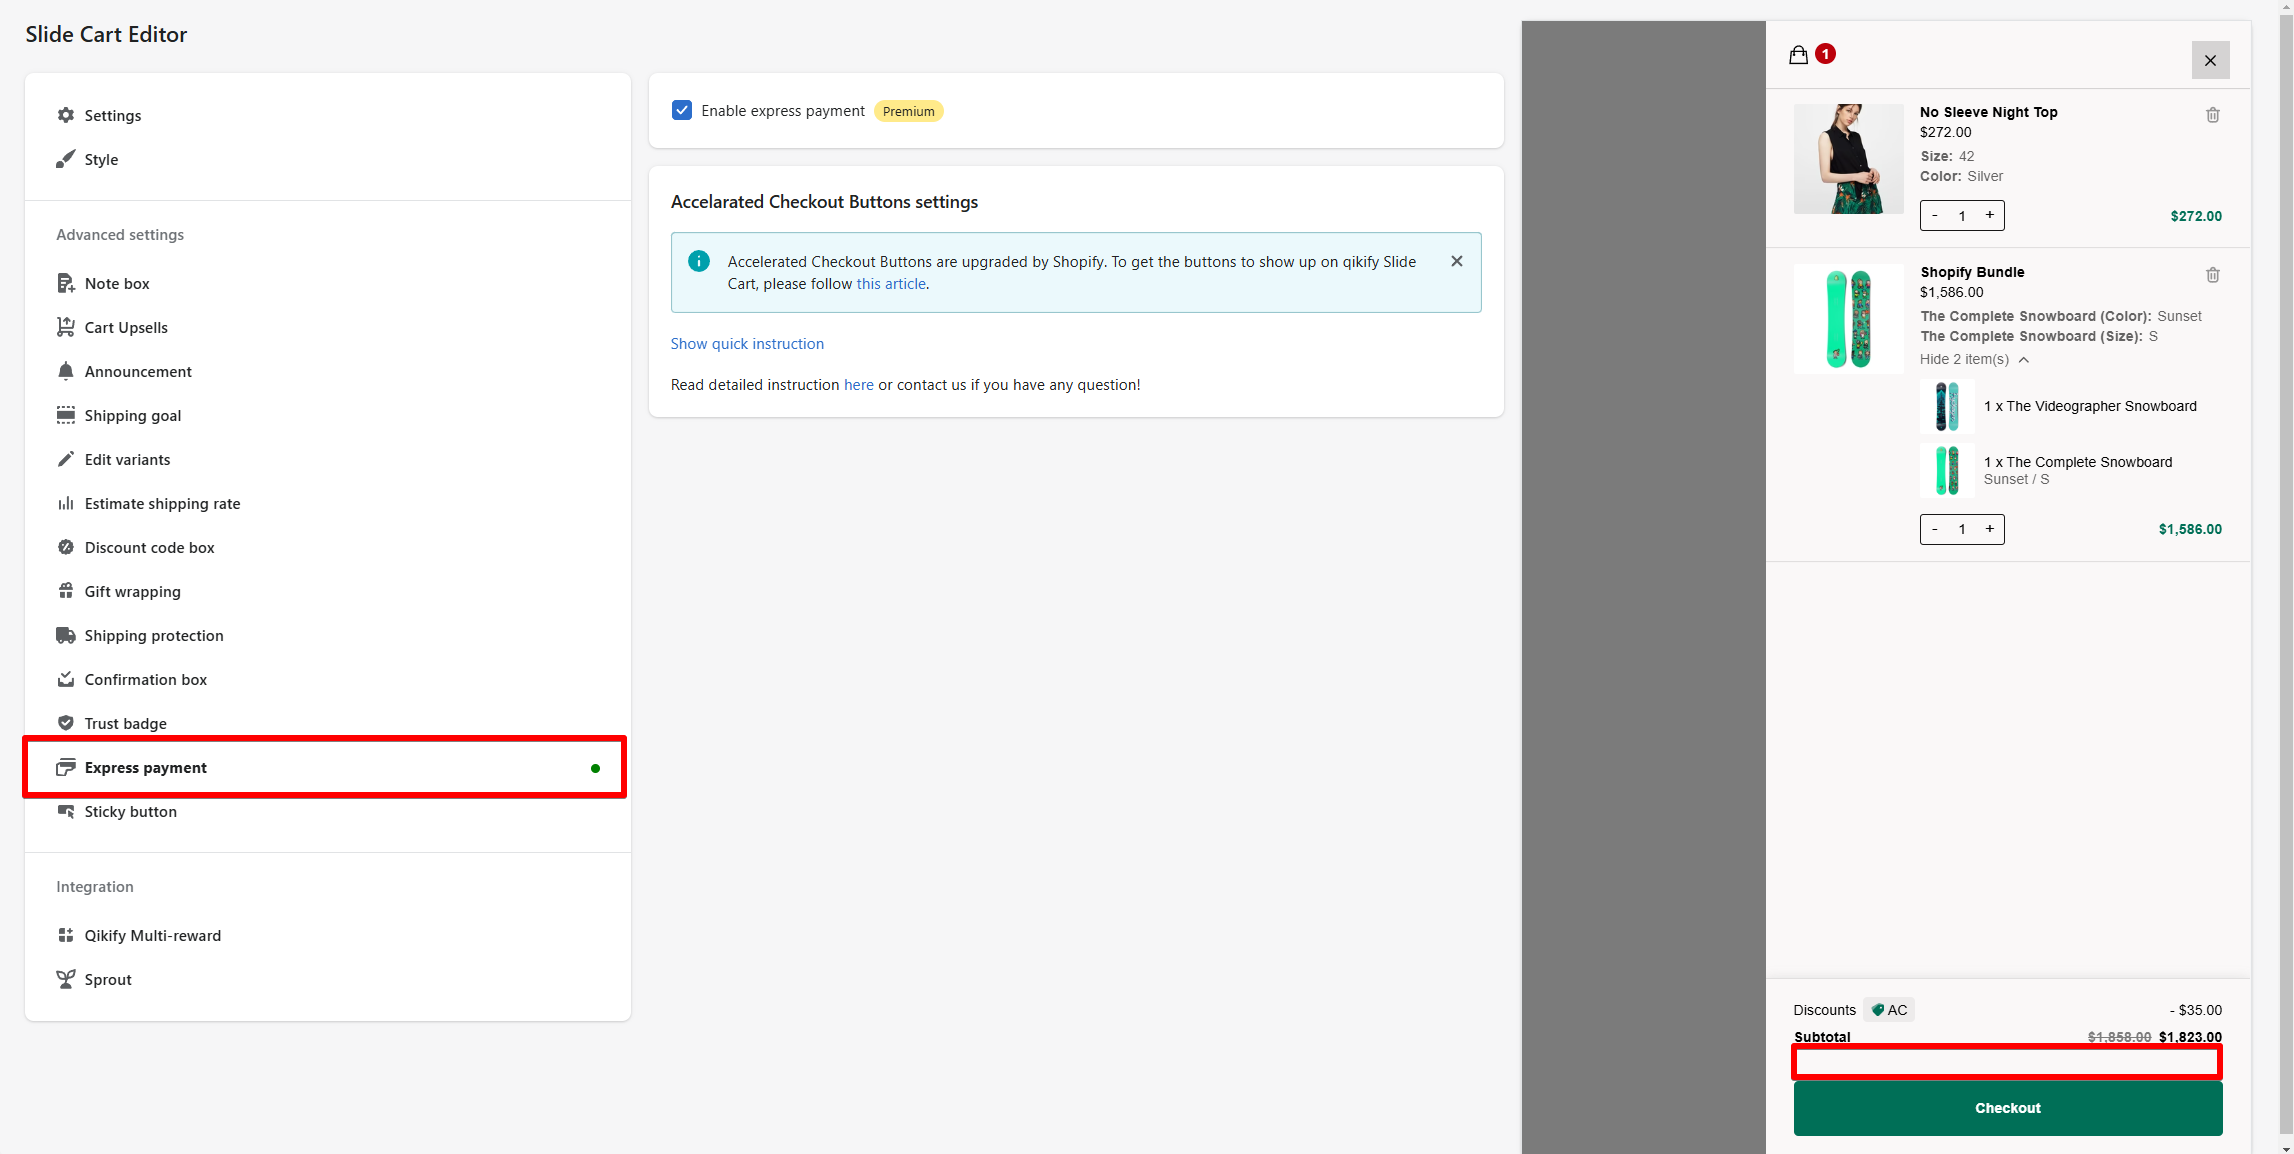Viewport: 2294px width, 1154px height.
Task: Decrease quantity of Shopify Bundle
Action: (1935, 529)
